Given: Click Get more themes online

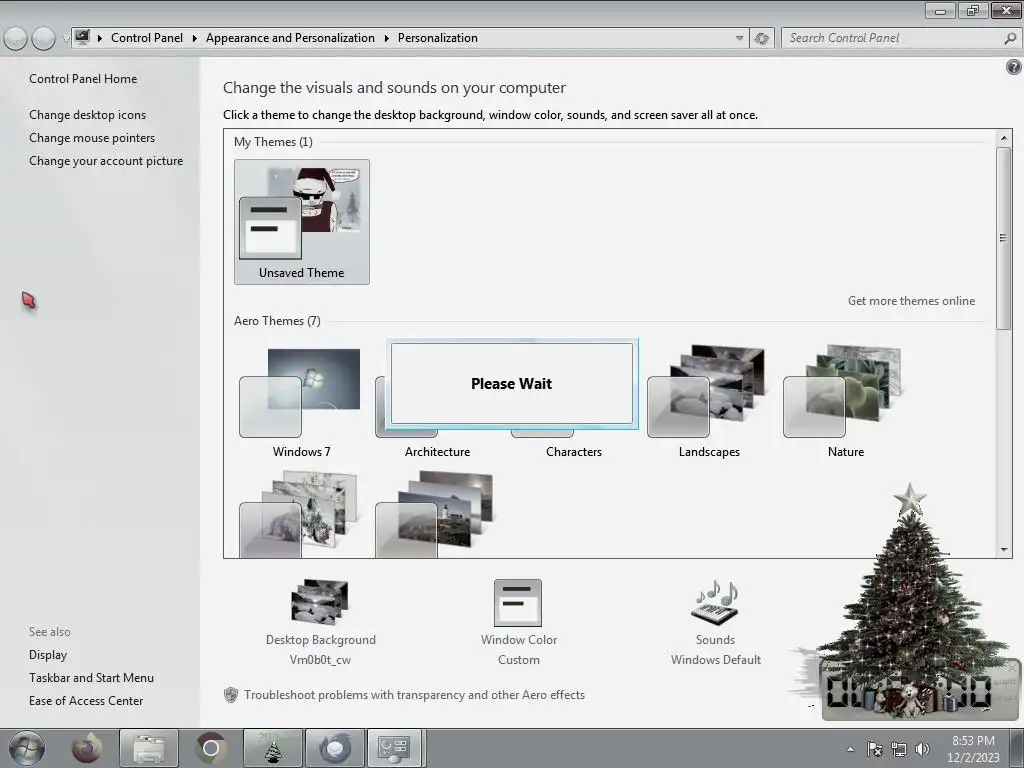Looking at the screenshot, I should [911, 301].
